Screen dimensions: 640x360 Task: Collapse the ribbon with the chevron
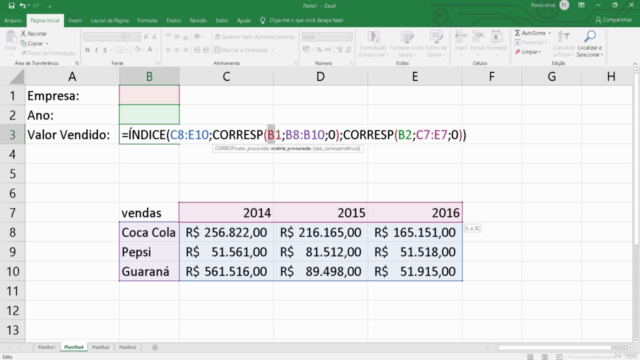(635, 64)
